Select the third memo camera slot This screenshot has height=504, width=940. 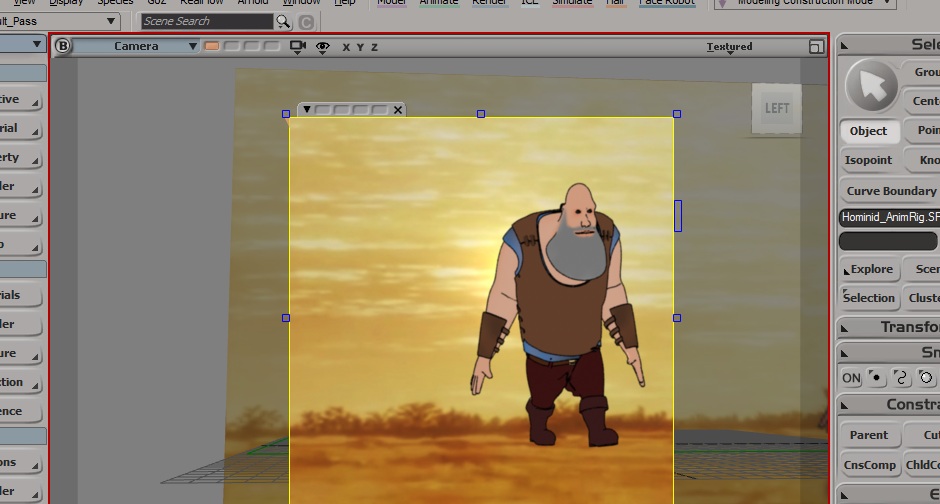coord(252,46)
